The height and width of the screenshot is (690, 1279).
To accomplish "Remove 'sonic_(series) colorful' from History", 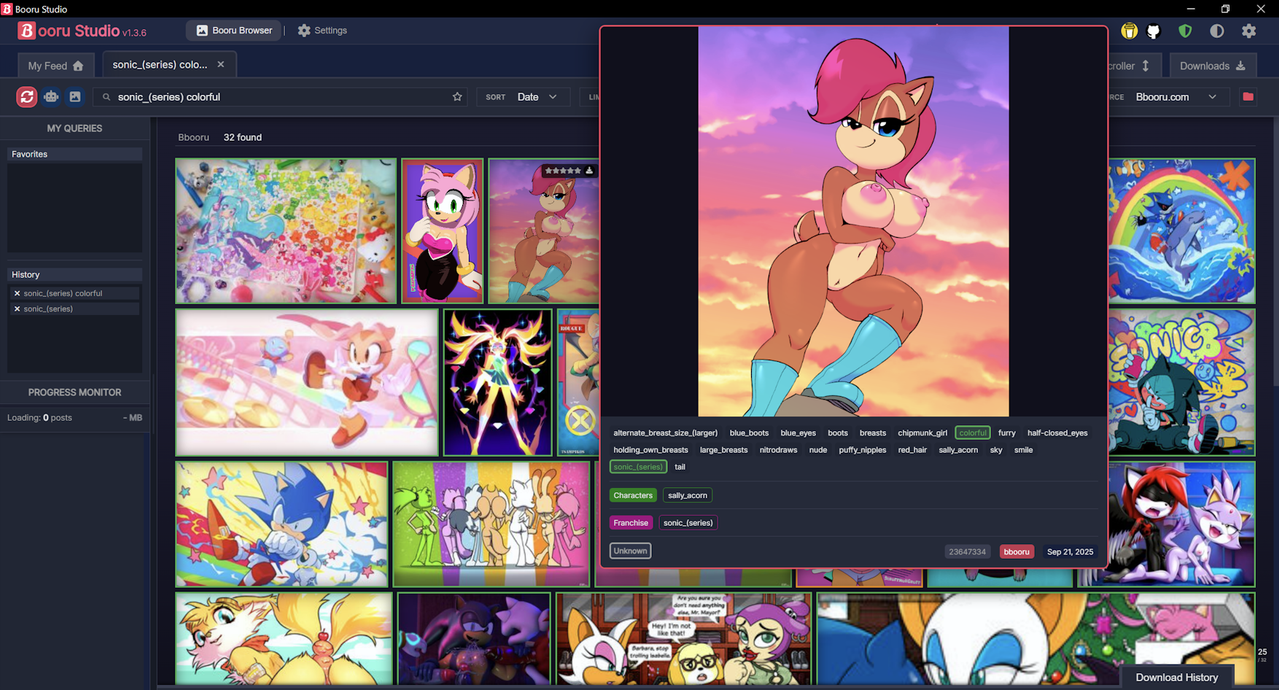I will click(x=17, y=293).
